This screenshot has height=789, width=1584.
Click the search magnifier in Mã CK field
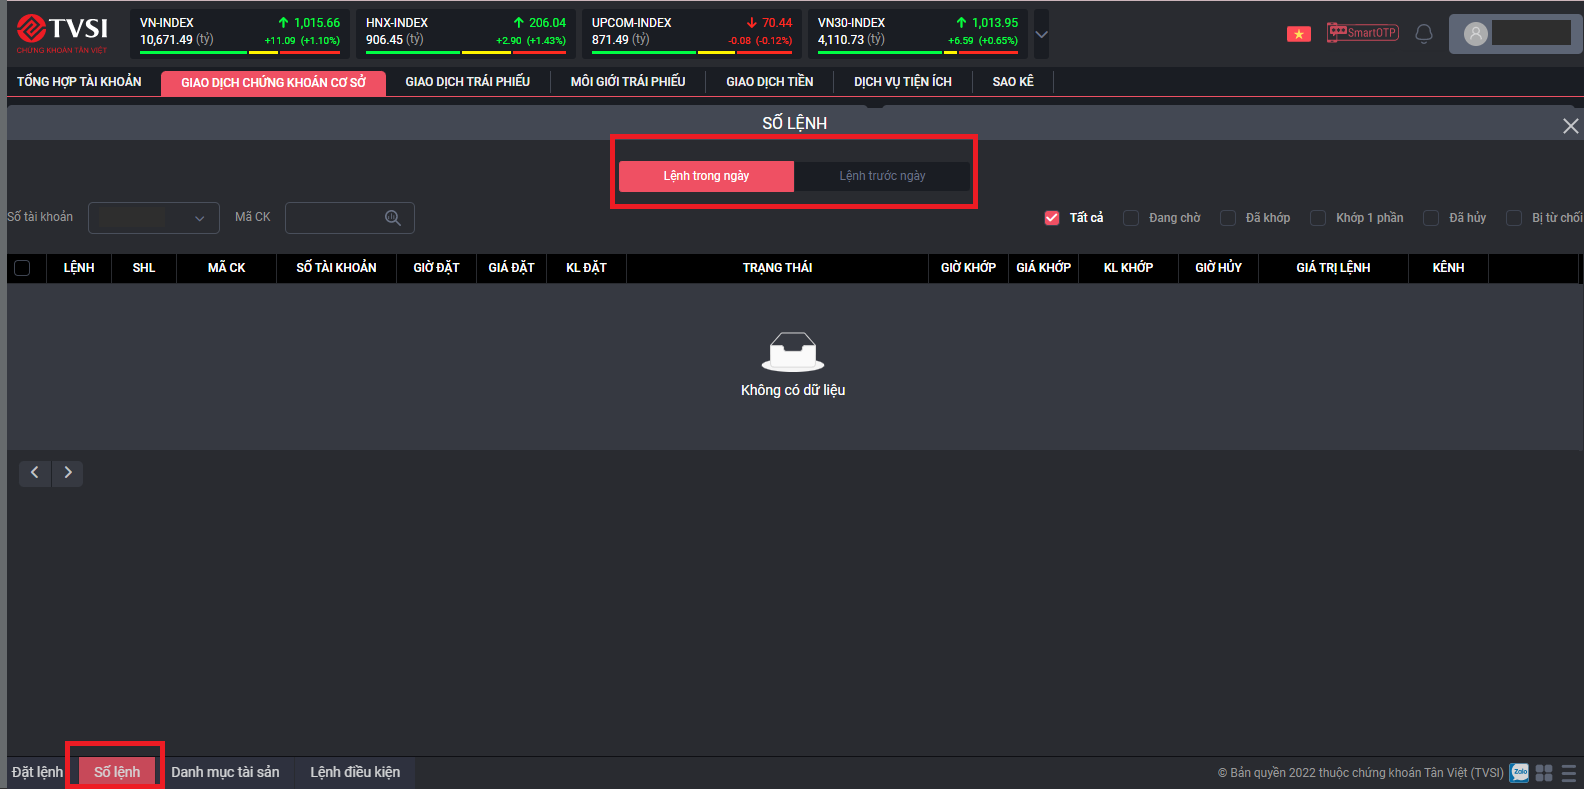(393, 218)
